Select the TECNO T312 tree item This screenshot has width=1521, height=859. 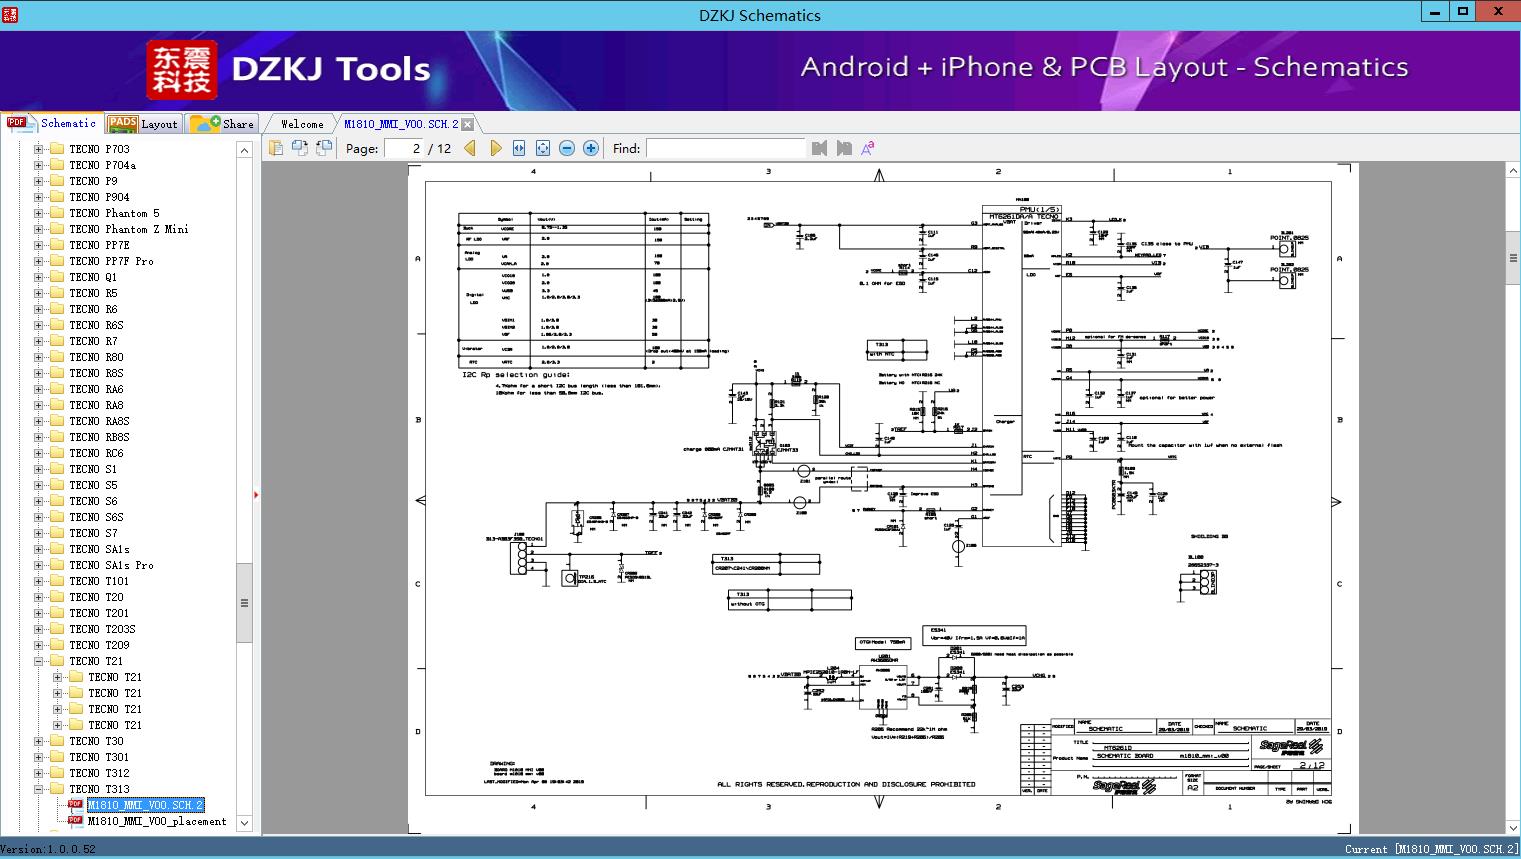99,773
